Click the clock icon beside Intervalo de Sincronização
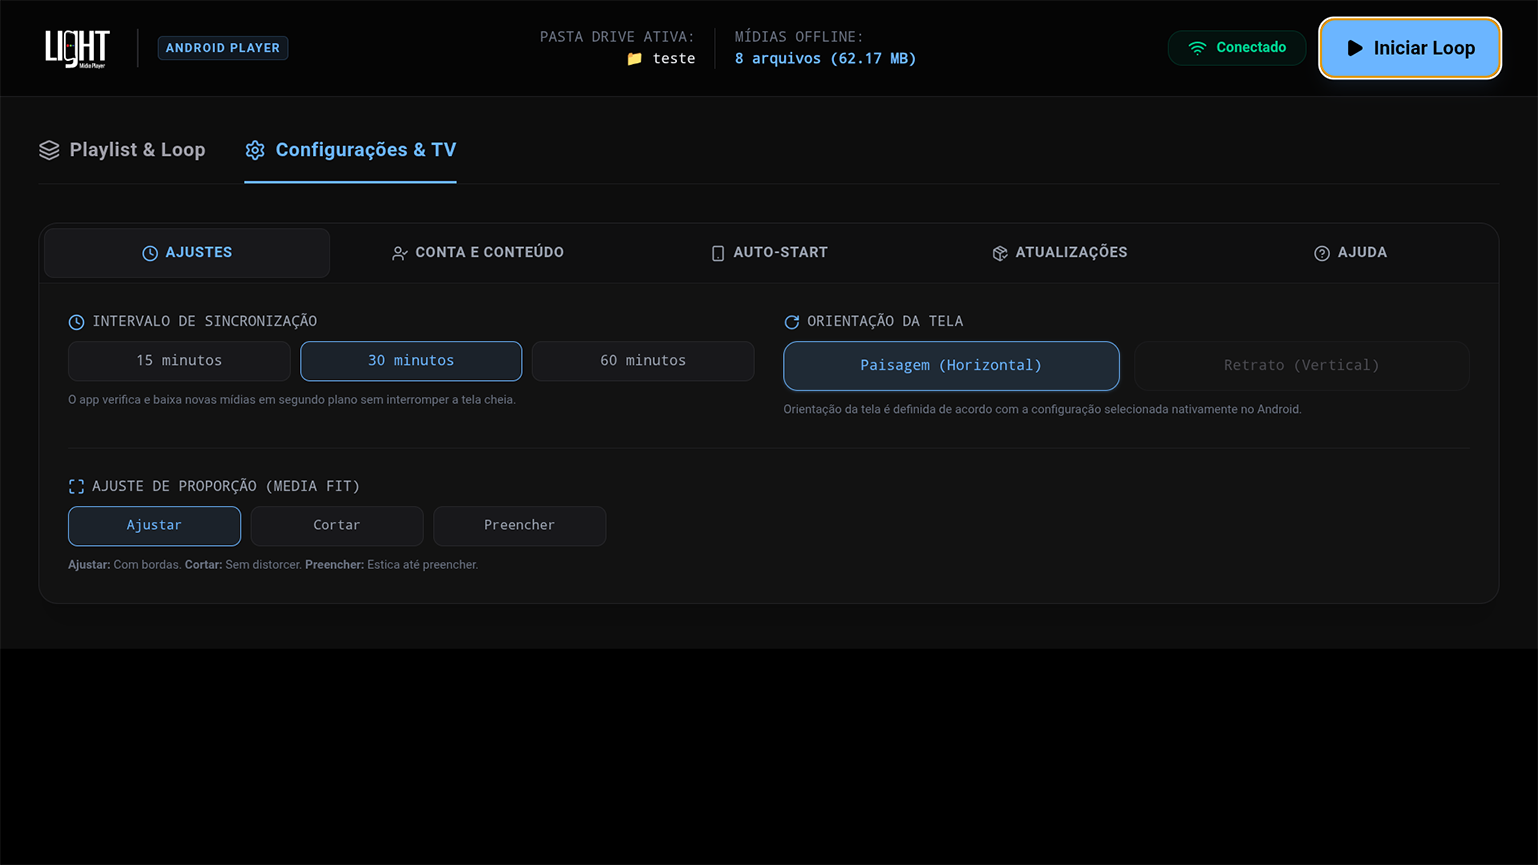Screen dimensions: 1538x865 click(x=76, y=322)
